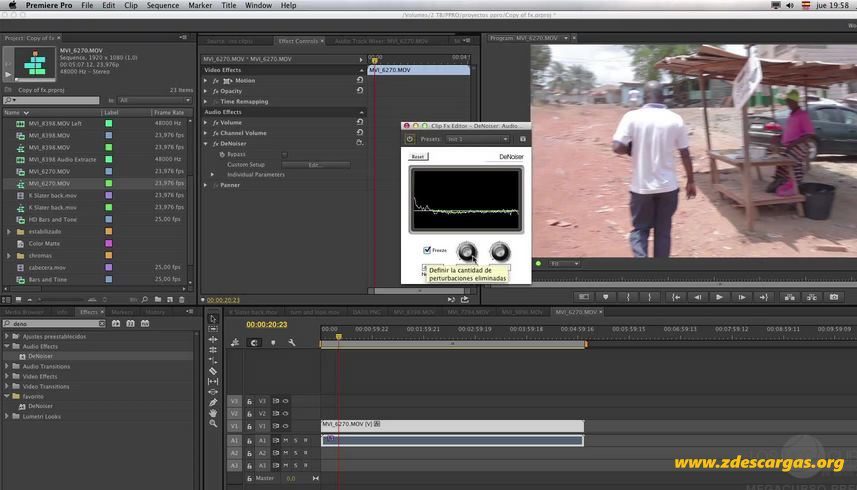Turn the DeNoiser Reduction knob

tap(467, 252)
